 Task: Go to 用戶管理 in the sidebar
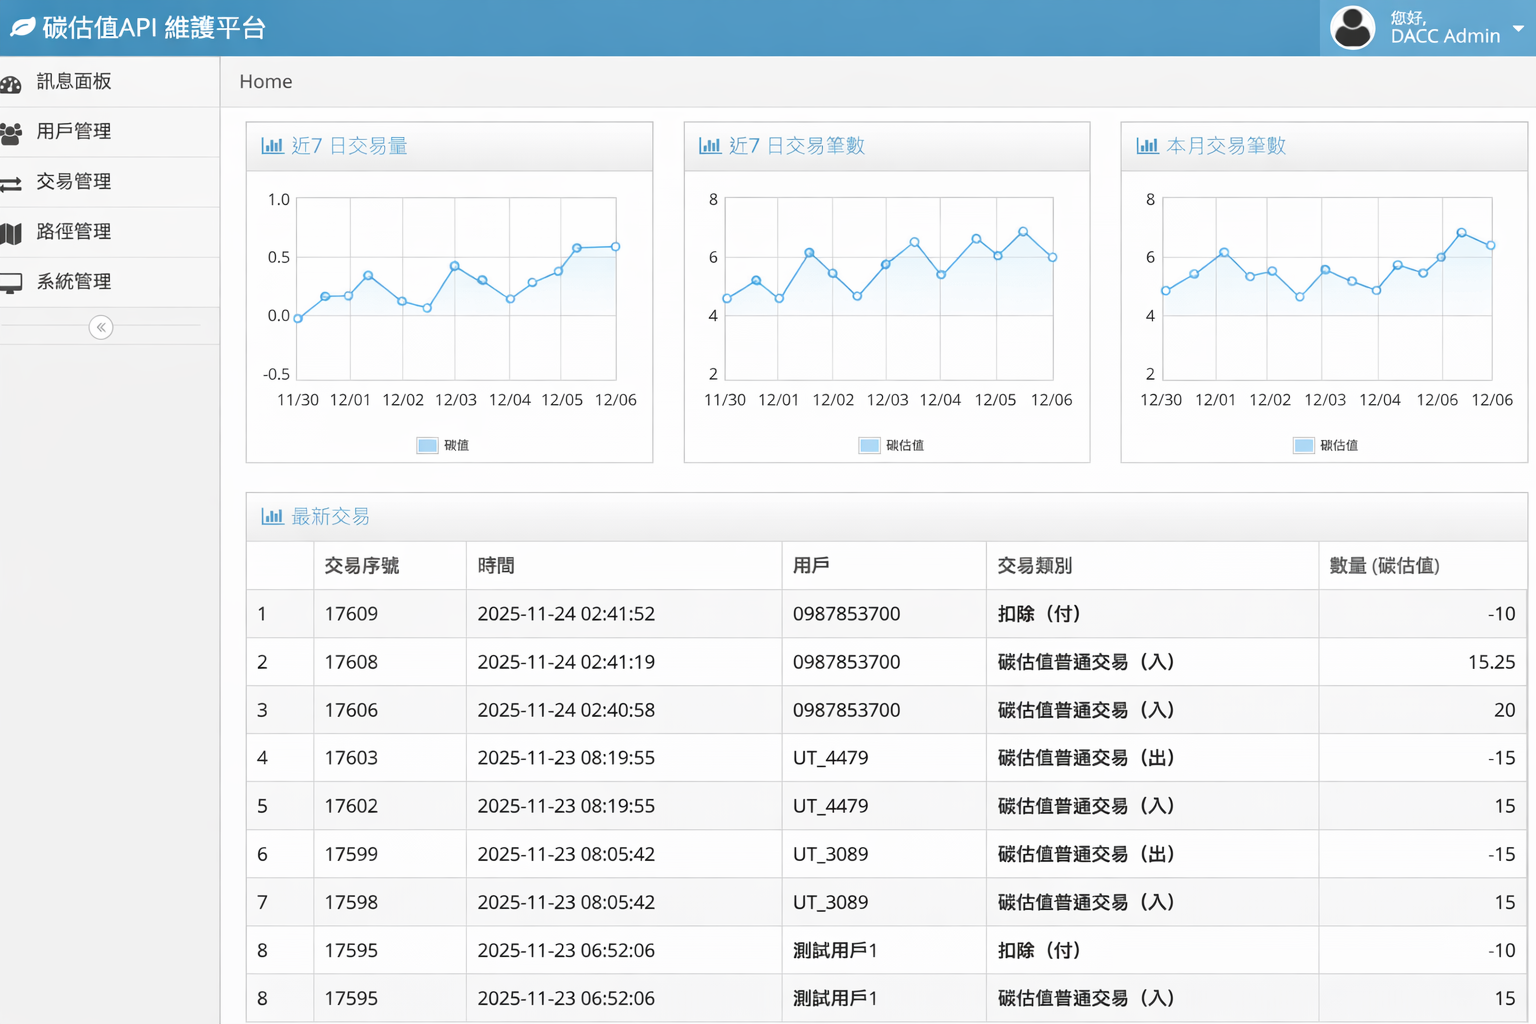pos(74,132)
